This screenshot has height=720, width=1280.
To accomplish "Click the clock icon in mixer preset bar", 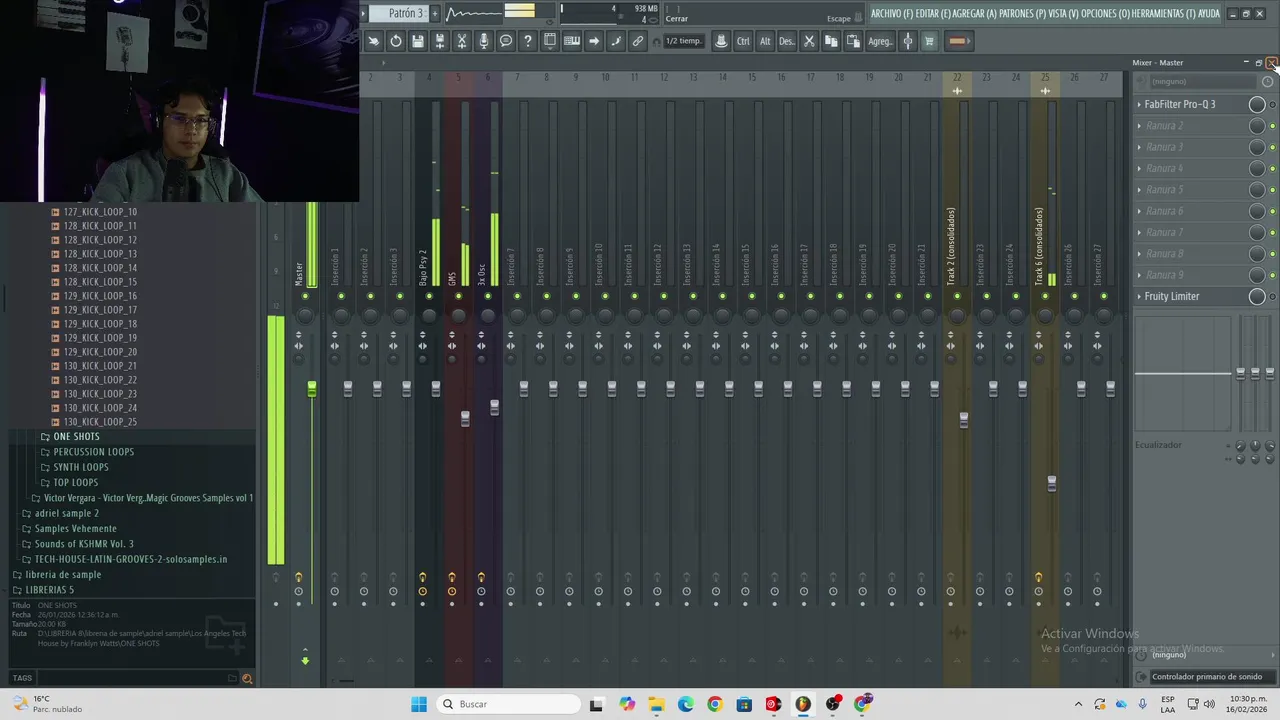I will [1267, 81].
